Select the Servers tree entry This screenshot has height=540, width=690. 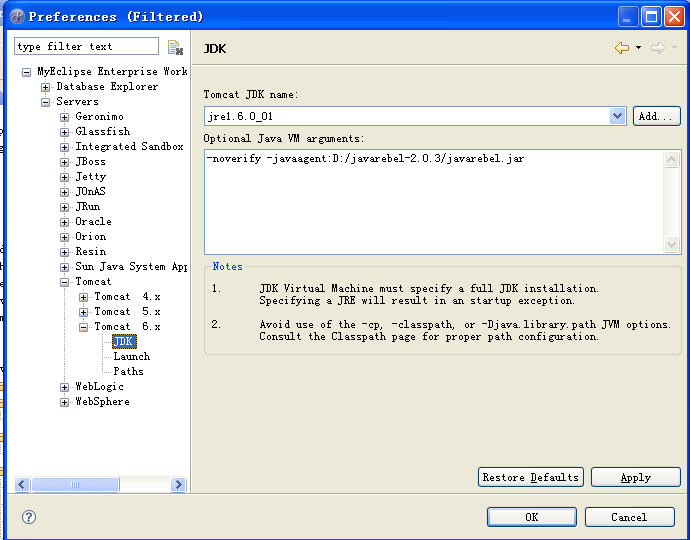pyautogui.click(x=77, y=101)
